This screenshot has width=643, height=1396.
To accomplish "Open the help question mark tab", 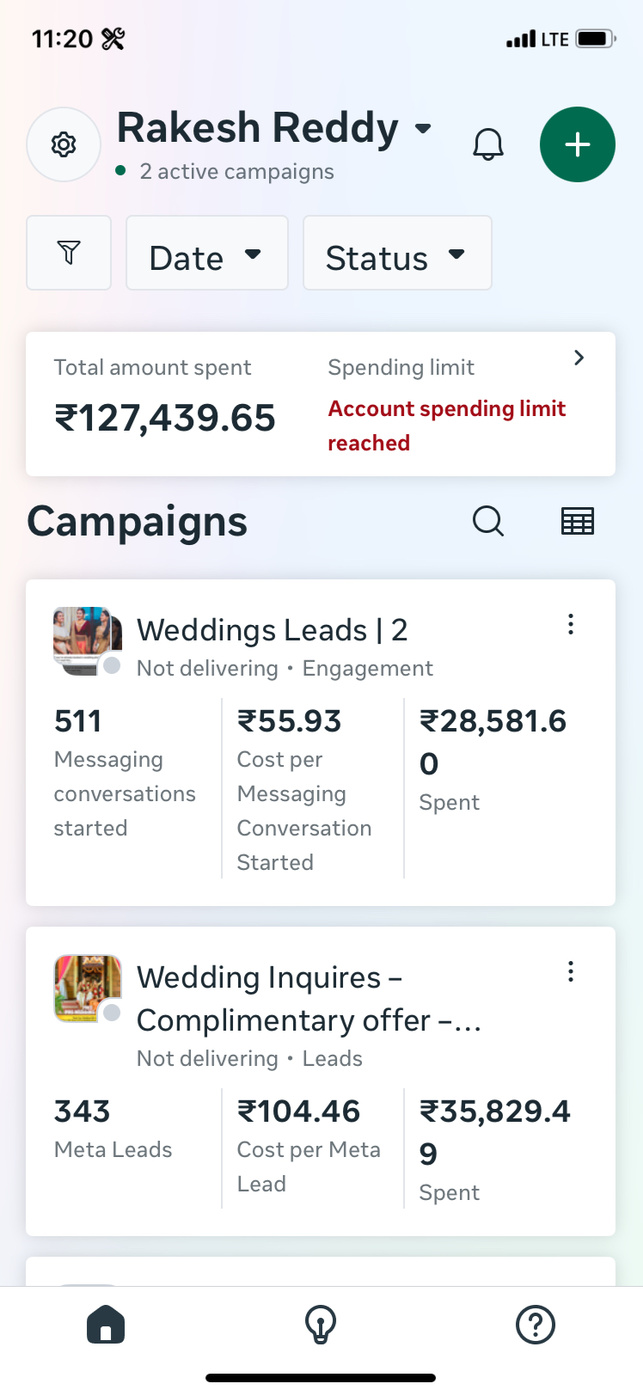I will point(535,1325).
